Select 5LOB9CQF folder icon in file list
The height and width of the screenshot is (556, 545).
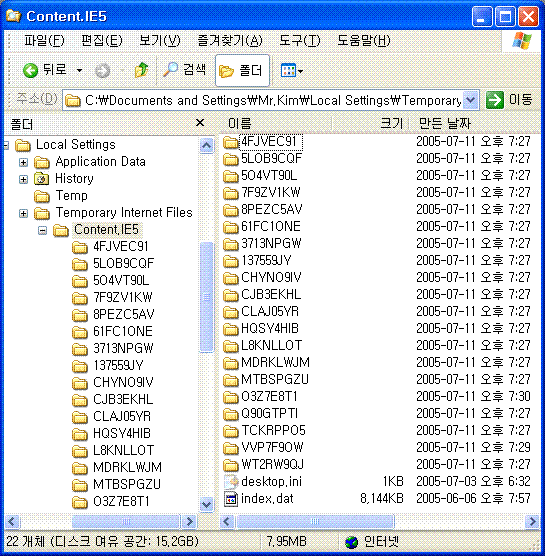pos(230,159)
